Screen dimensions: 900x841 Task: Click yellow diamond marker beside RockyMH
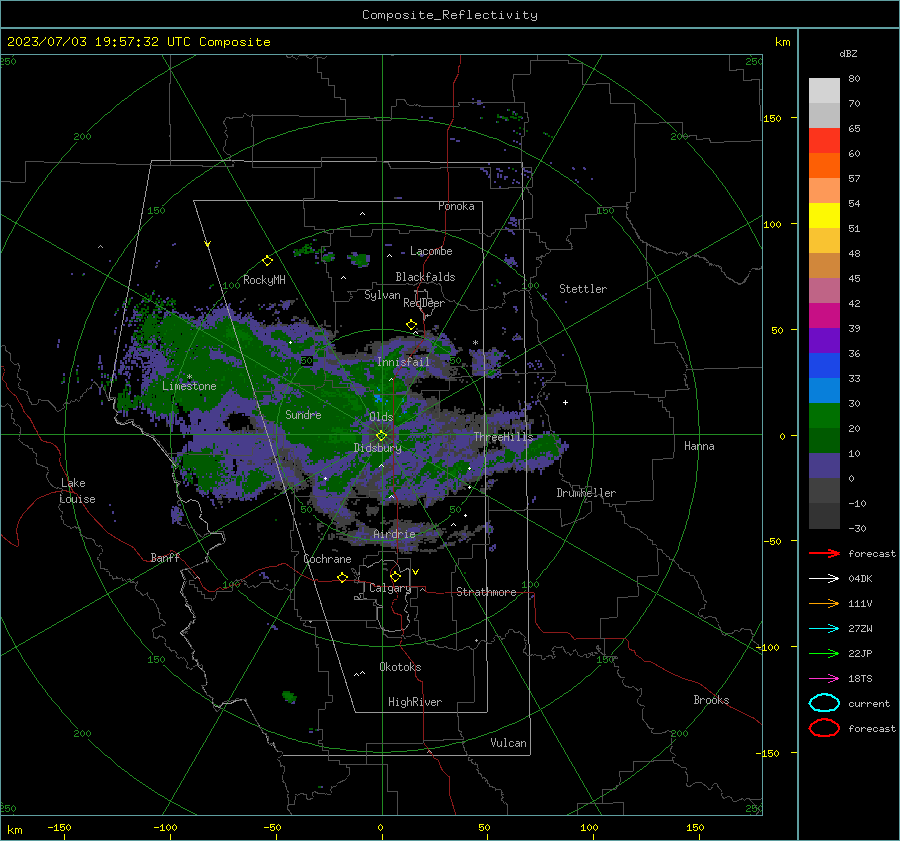(267, 261)
